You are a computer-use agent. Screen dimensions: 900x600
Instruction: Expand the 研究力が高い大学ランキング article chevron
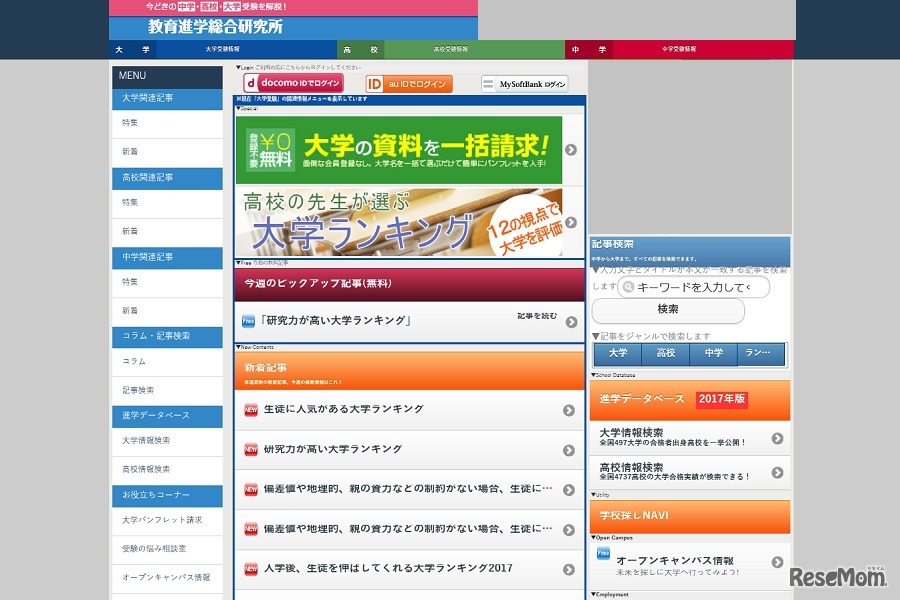[x=570, y=448]
